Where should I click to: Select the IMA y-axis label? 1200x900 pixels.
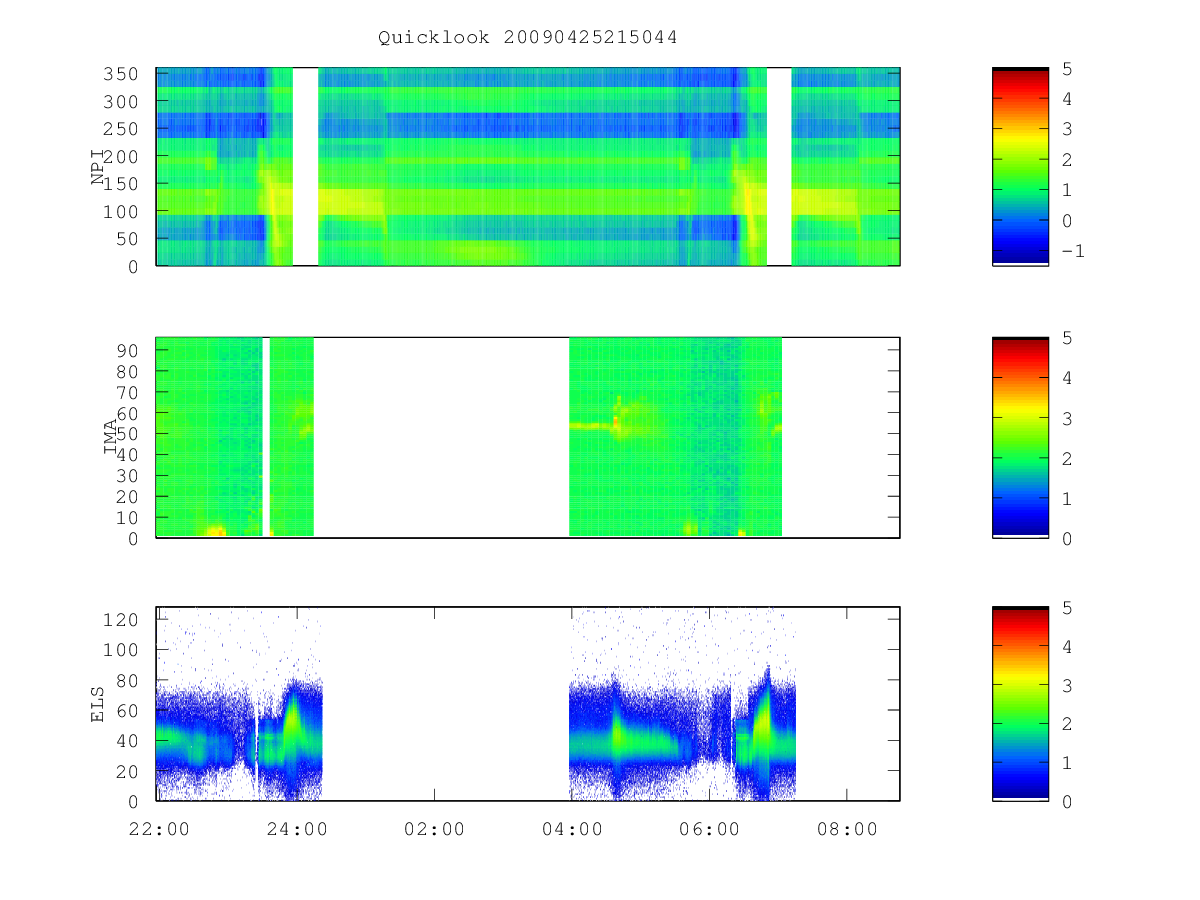pos(112,437)
